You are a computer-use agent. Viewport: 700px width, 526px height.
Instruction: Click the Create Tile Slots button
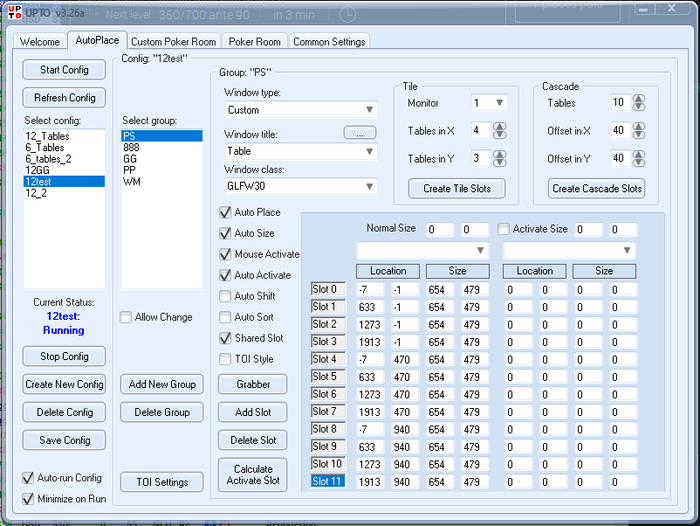(x=457, y=188)
